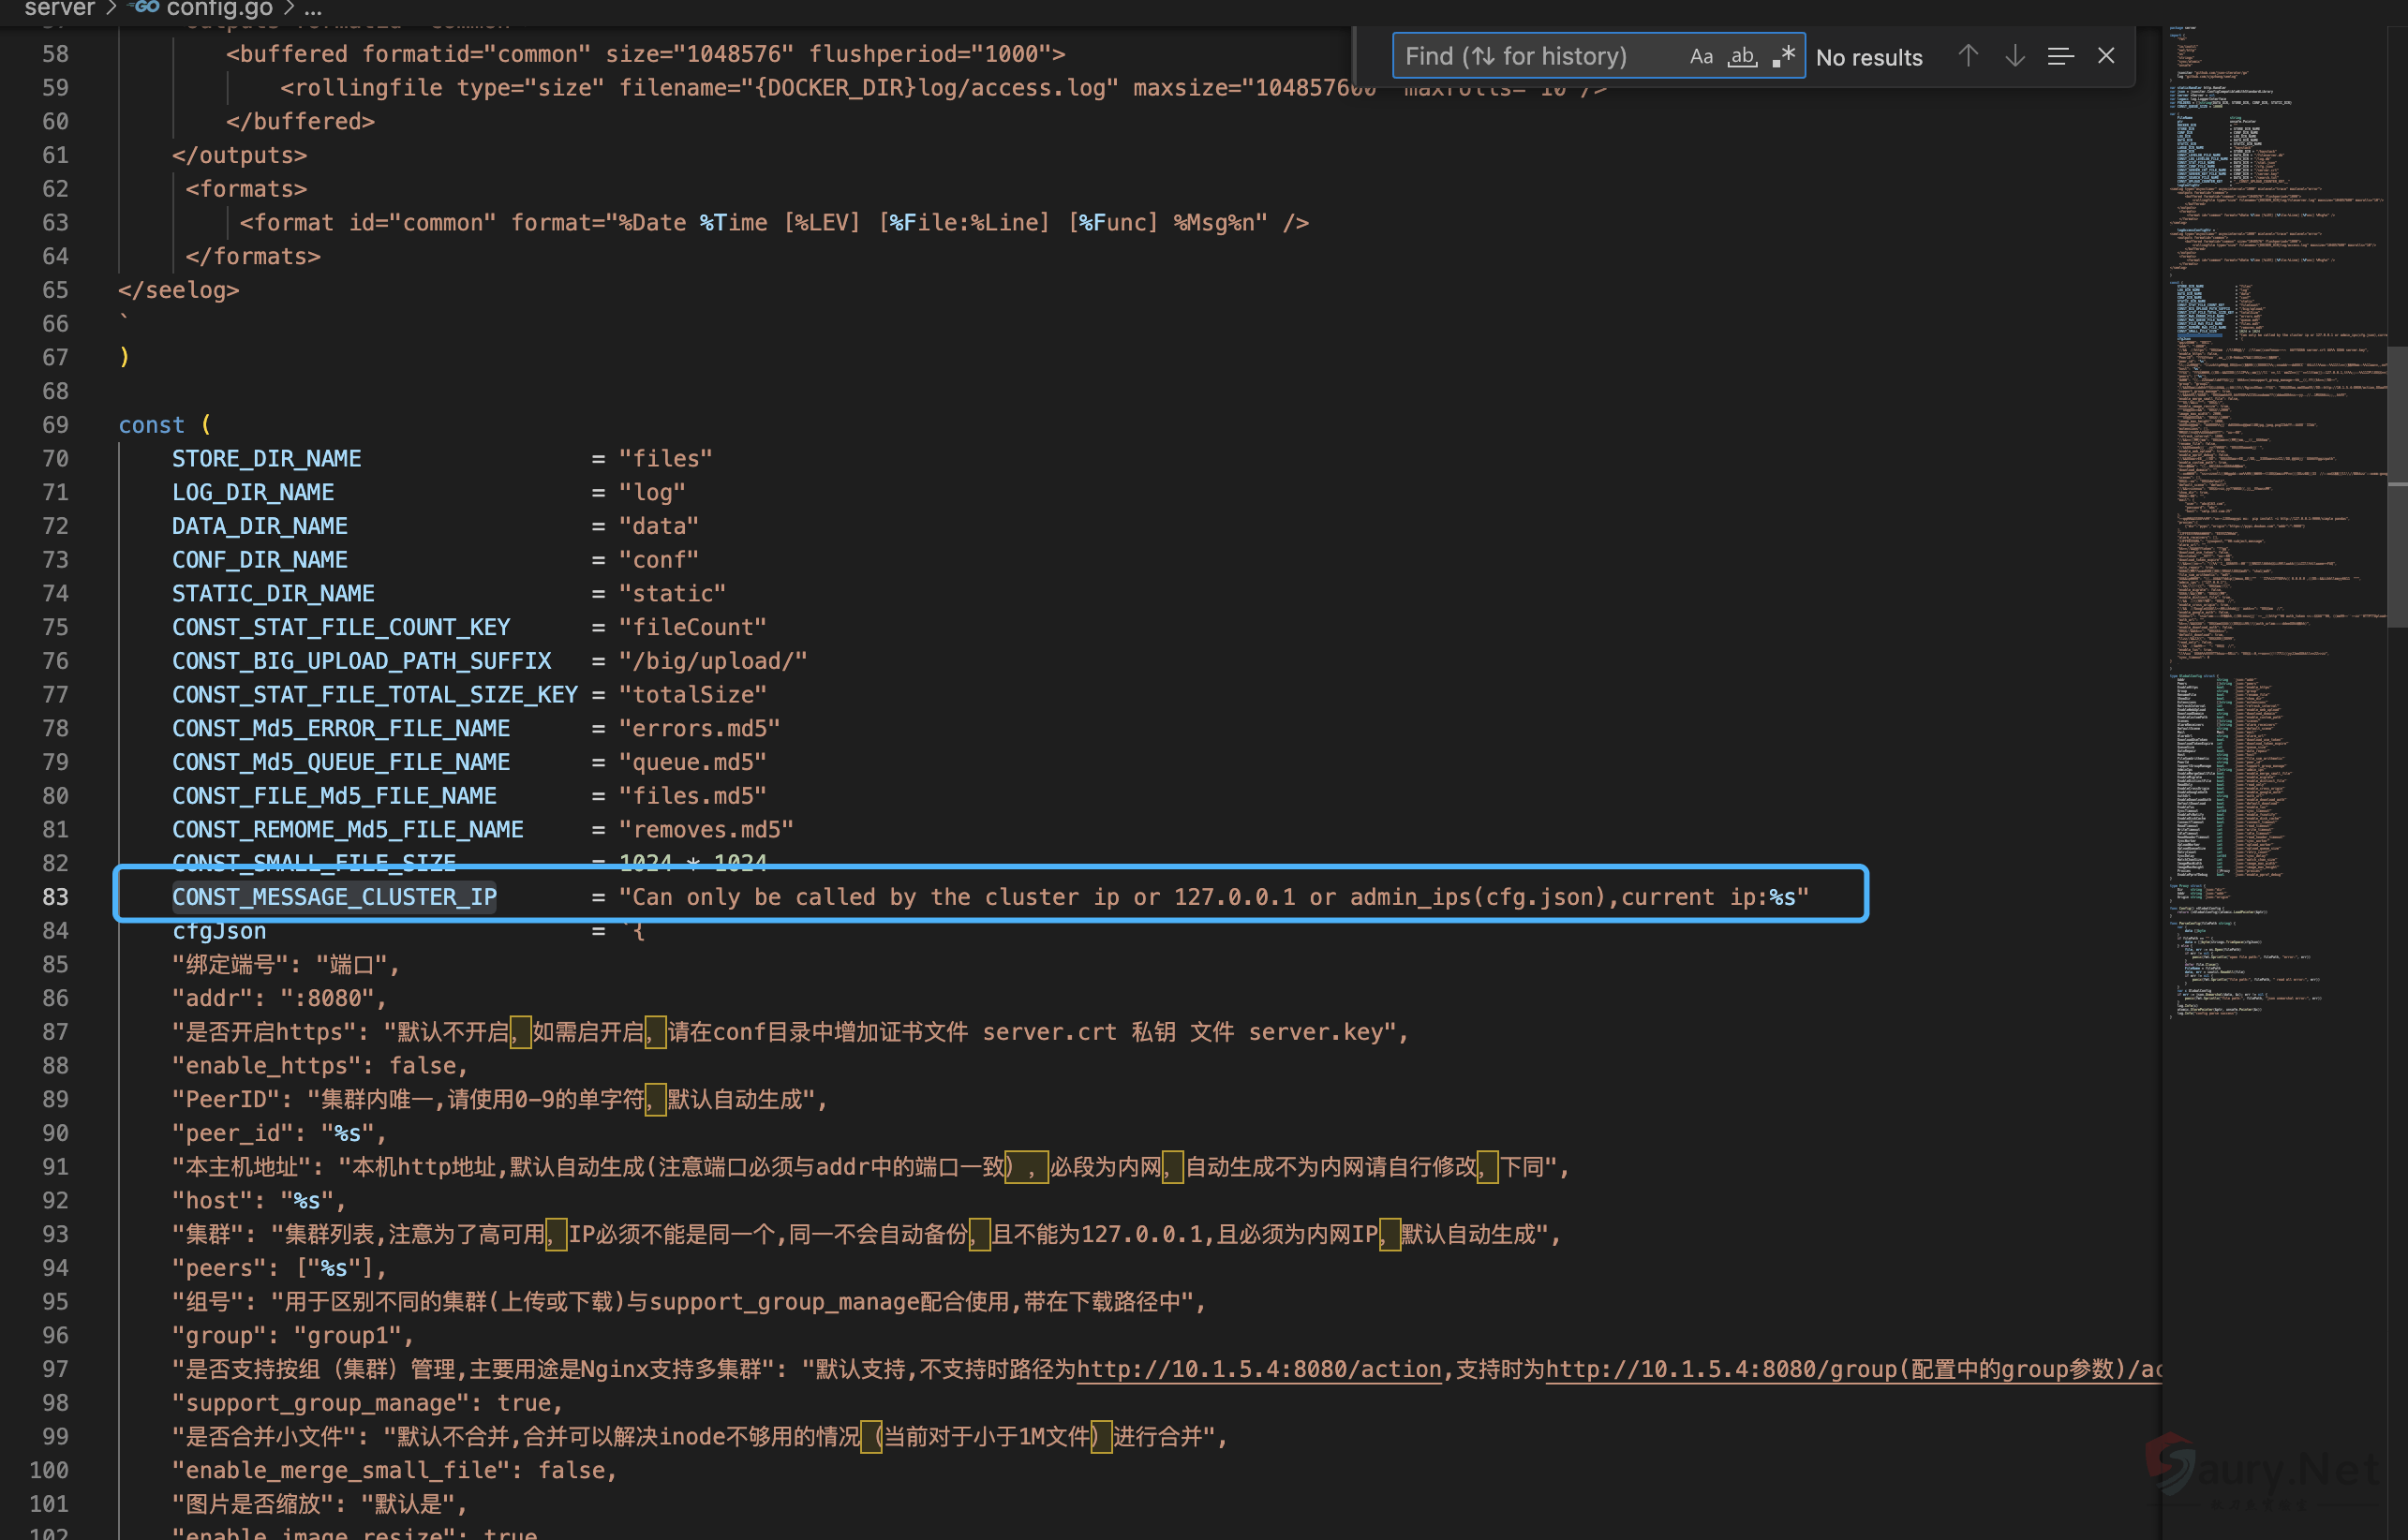Expand the ellipsis breadcrumb symbol
The height and width of the screenshot is (1540, 2408).
coord(313,9)
